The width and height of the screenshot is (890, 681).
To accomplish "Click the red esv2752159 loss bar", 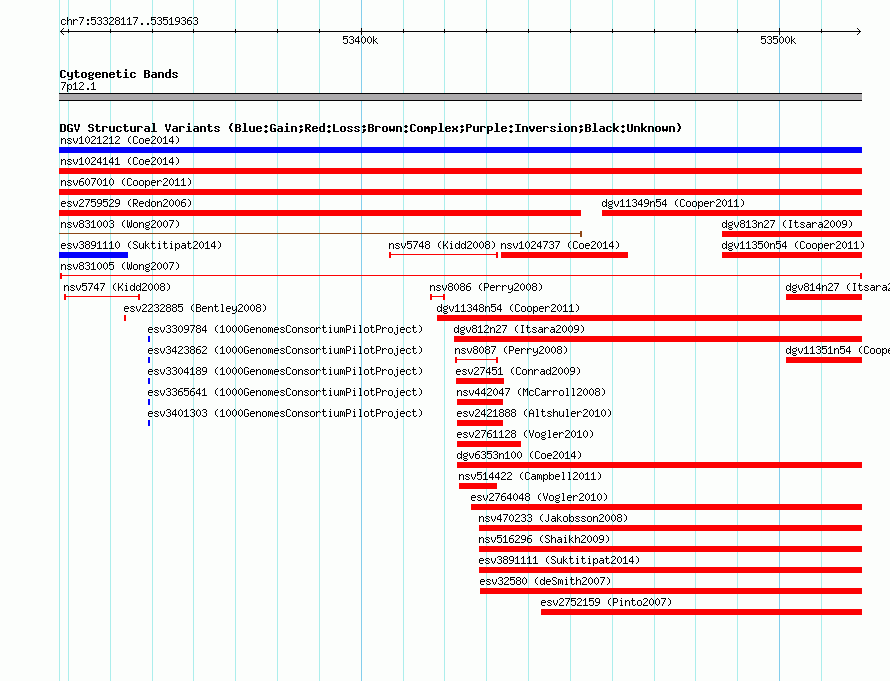I will click(702, 612).
